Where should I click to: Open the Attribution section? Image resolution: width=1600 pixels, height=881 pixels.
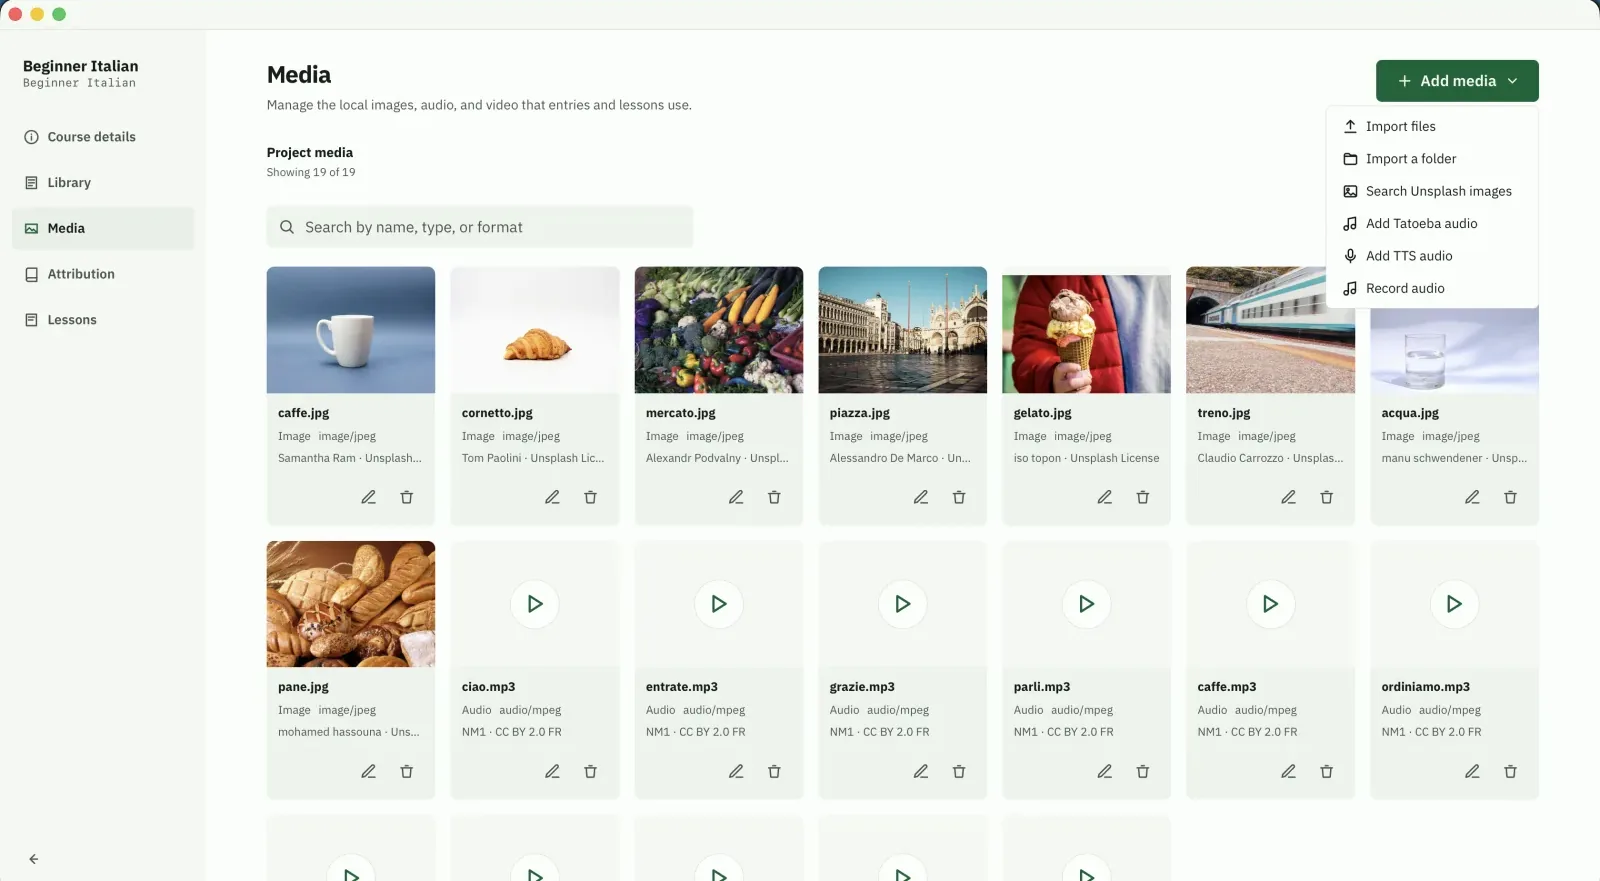point(103,274)
